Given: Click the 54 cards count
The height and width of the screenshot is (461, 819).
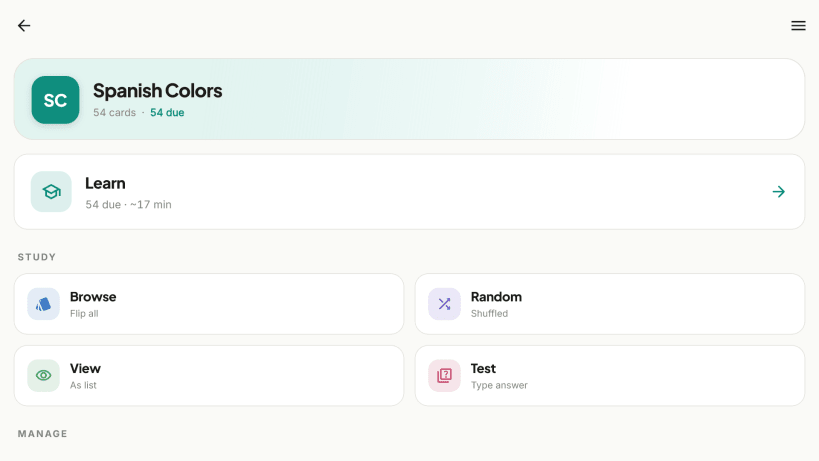Looking at the screenshot, I should 114,113.
